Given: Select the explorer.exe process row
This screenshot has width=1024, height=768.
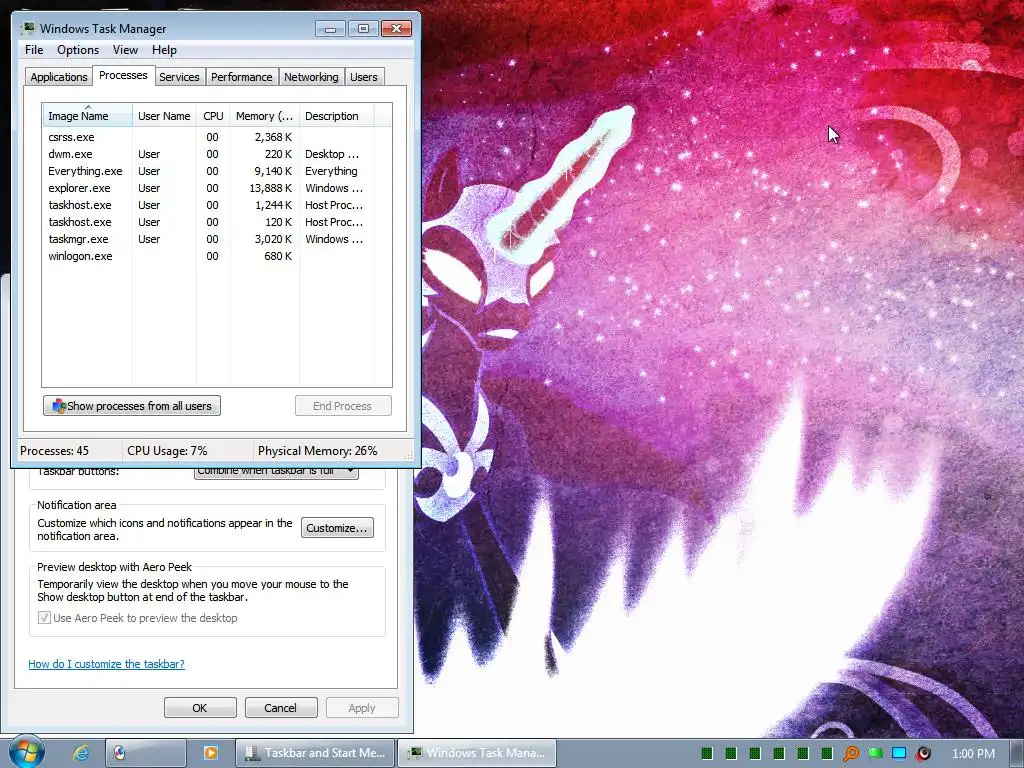Looking at the screenshot, I should 217,188.
